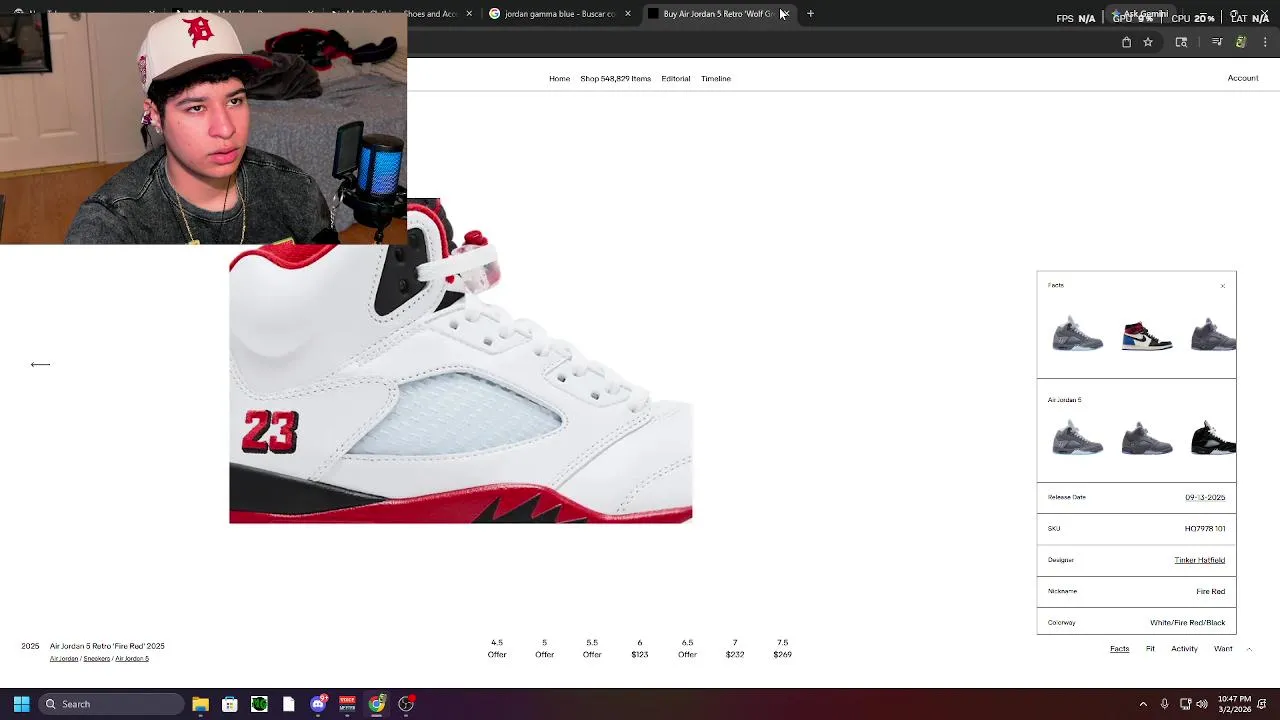
Task: Open the round icon with red dot in taskbar
Action: click(x=406, y=704)
